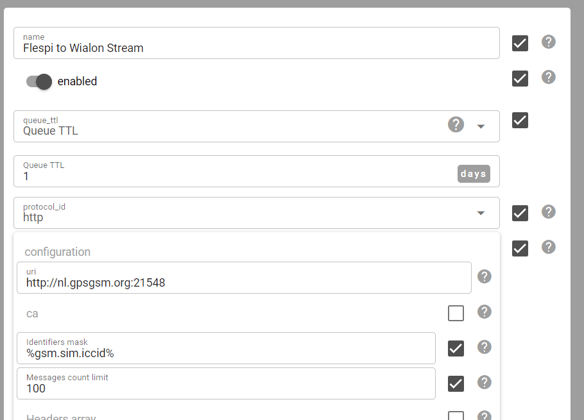This screenshot has height=420, width=584.
Task: Check the ca checkbox
Action: (456, 313)
